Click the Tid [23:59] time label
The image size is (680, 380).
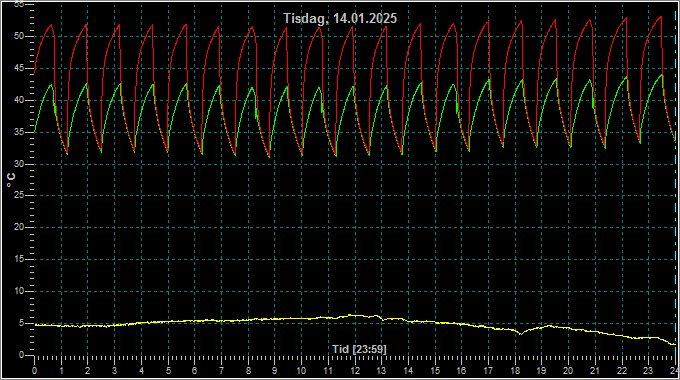pyautogui.click(x=359, y=349)
